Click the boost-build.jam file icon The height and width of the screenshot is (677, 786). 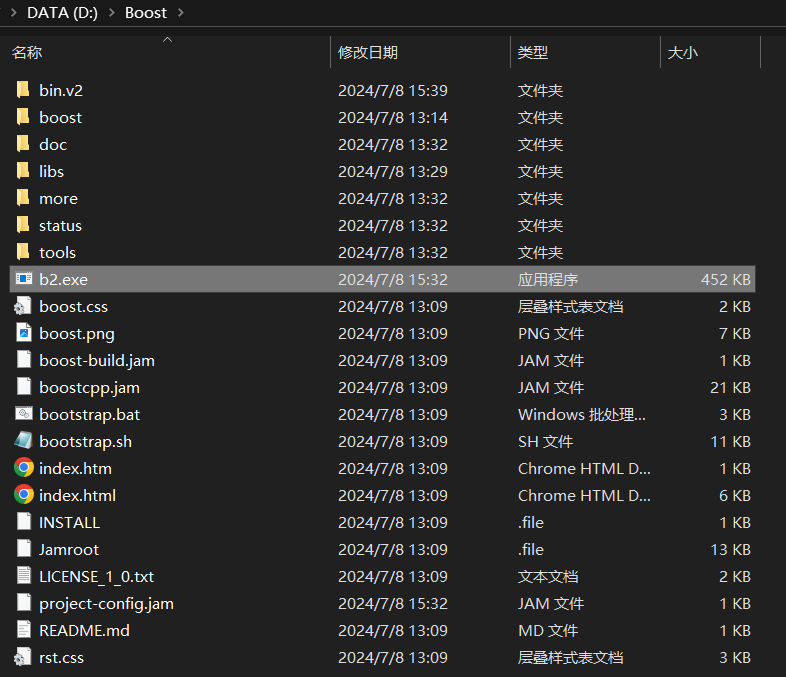[x=24, y=360]
